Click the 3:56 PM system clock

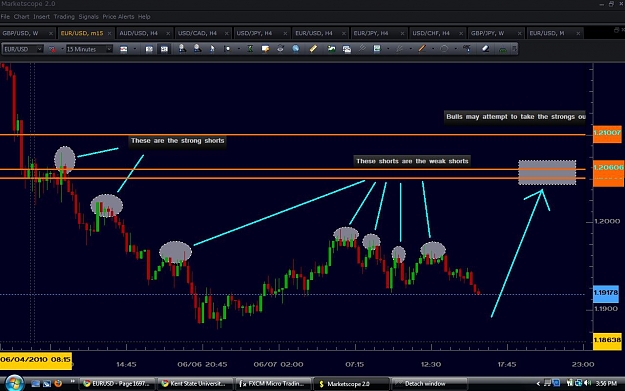point(606,384)
